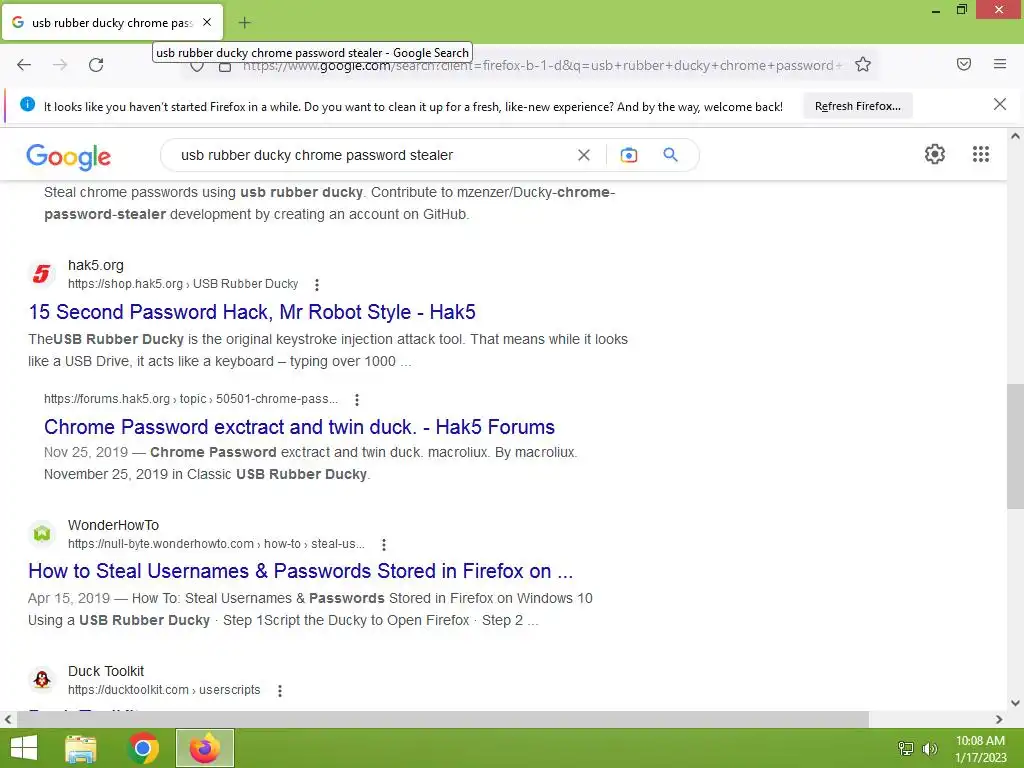Click the vertical scrollbar thumb
Viewport: 1024px width, 768px height.
click(1015, 447)
